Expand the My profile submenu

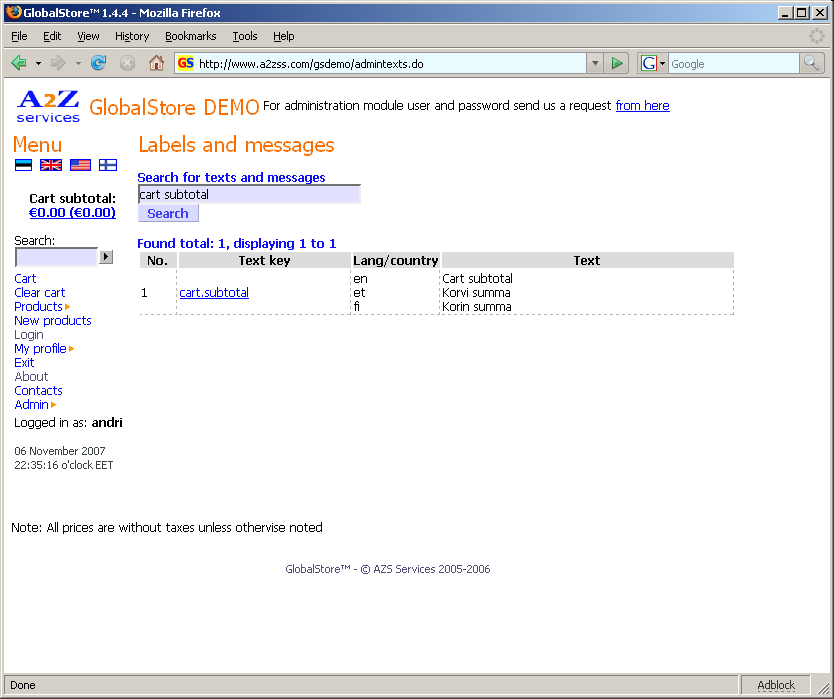click(x=71, y=349)
